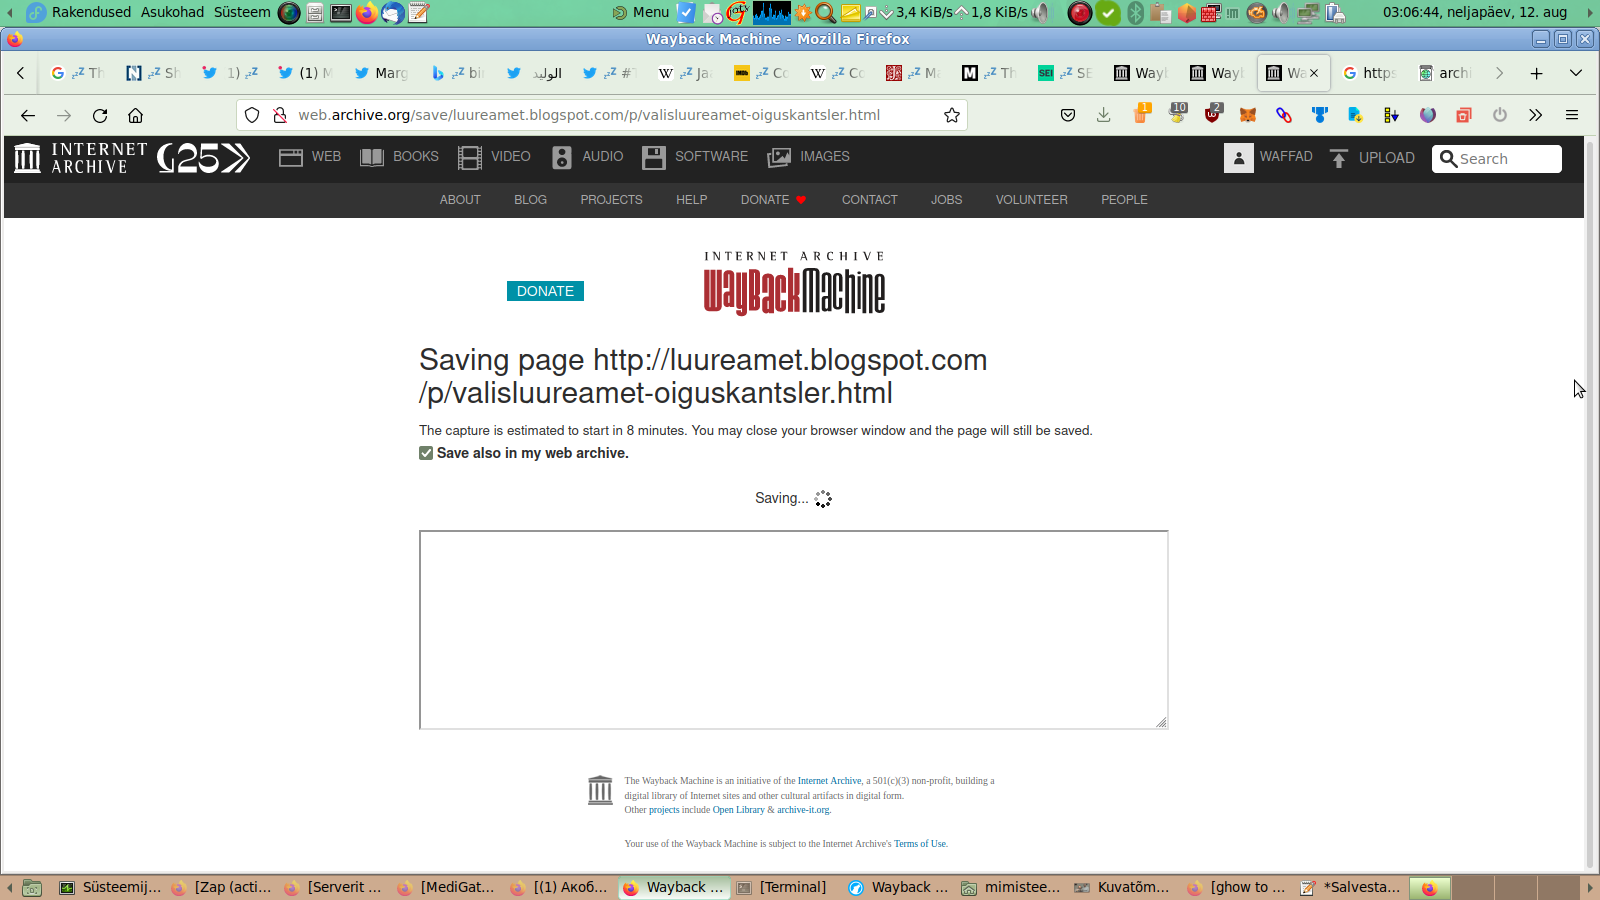Open taskbar item 'Süsteemij...'
Viewport: 1600px width, 900px height.
[111, 887]
